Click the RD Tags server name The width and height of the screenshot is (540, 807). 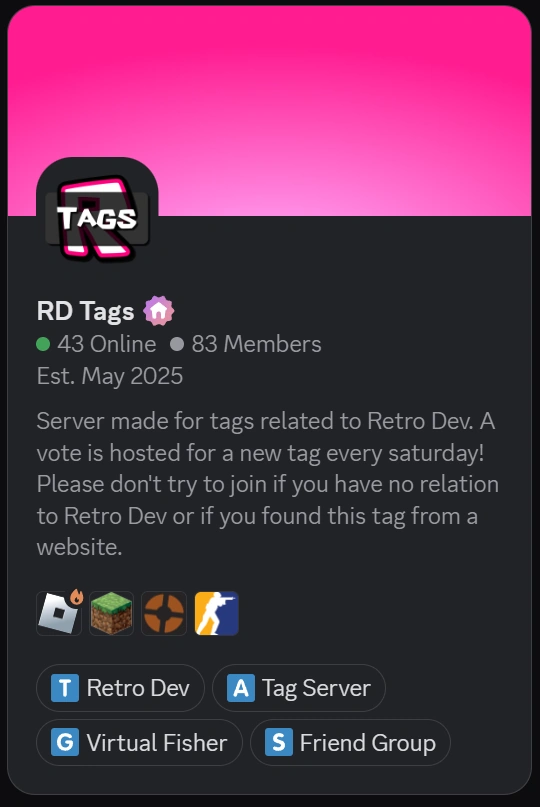click(x=85, y=311)
